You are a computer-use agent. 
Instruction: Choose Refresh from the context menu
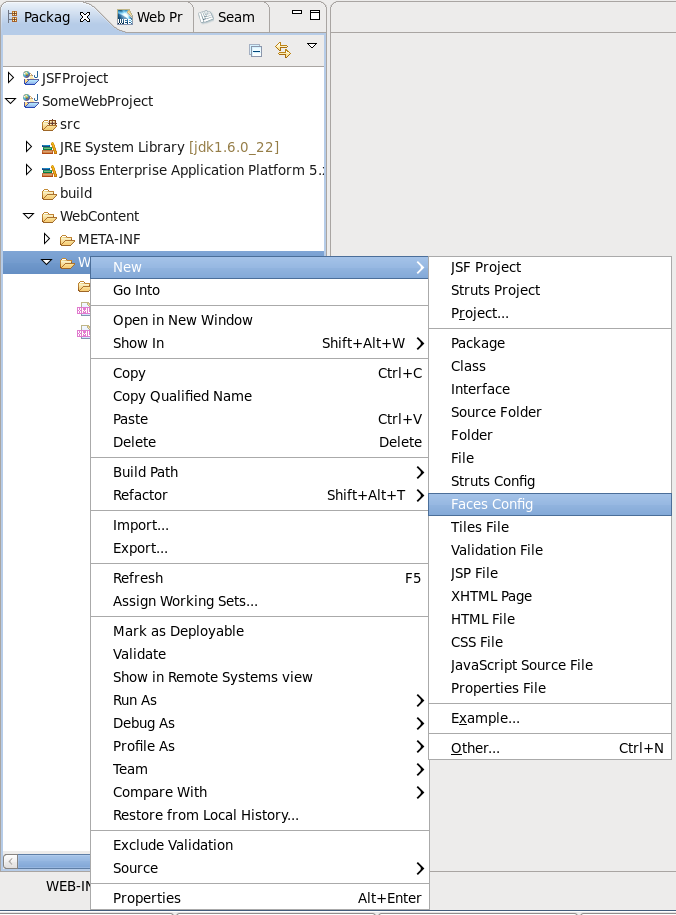coord(260,578)
